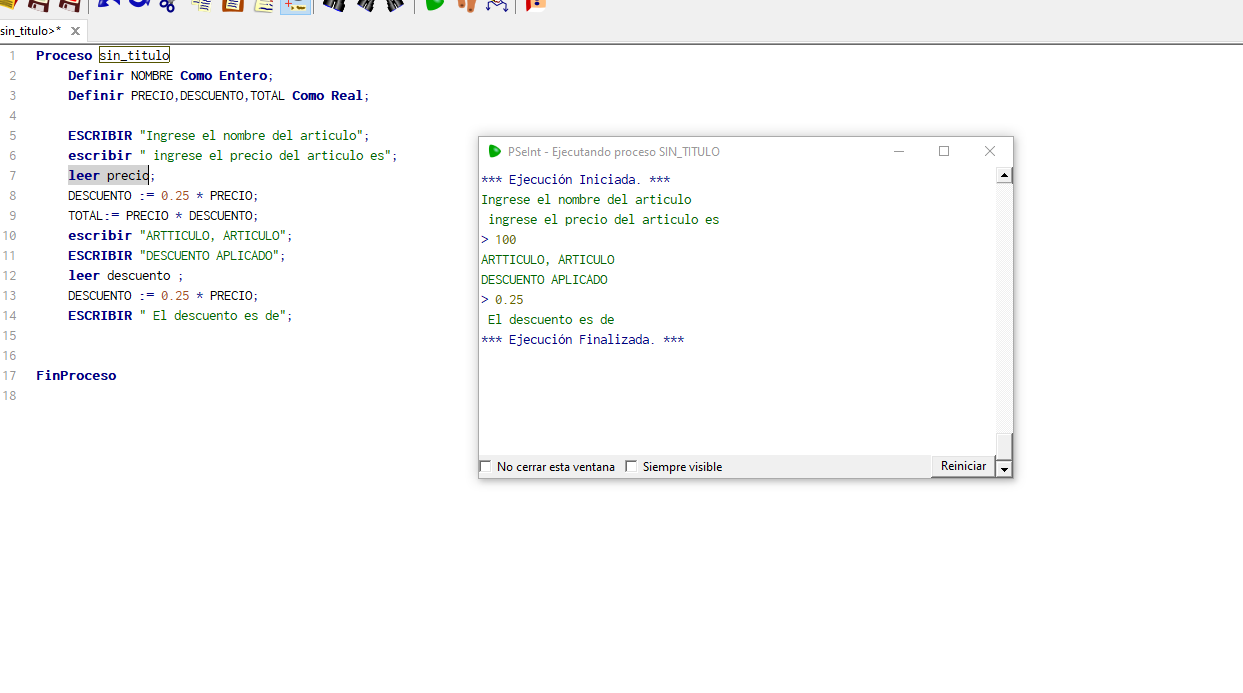Click input value '> 100' in output
This screenshot has width=1243, height=693.
(499, 240)
